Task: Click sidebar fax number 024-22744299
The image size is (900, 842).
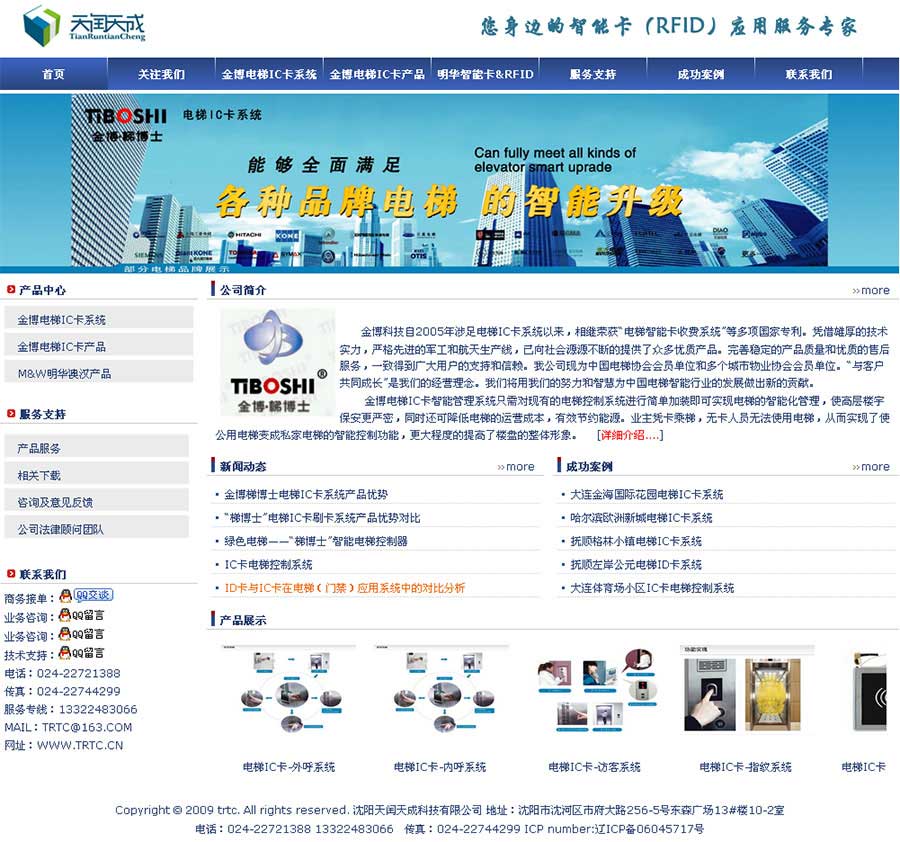Action: coord(79,691)
